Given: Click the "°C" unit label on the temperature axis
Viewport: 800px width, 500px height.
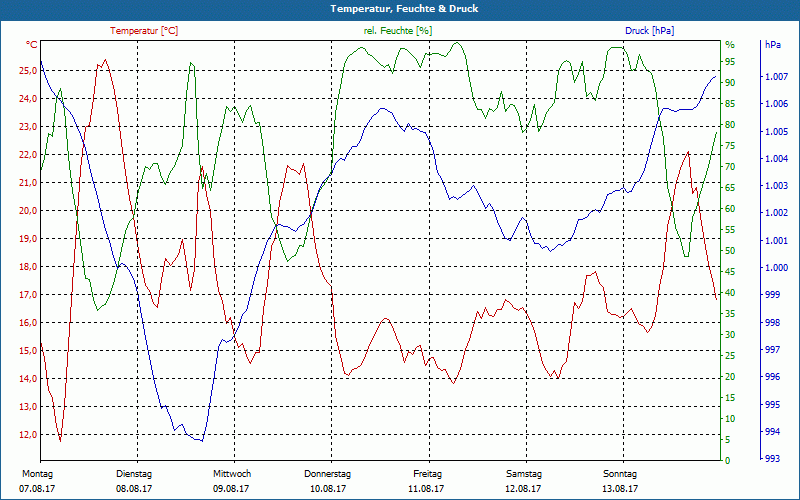Looking at the screenshot, I should tap(32, 45).
